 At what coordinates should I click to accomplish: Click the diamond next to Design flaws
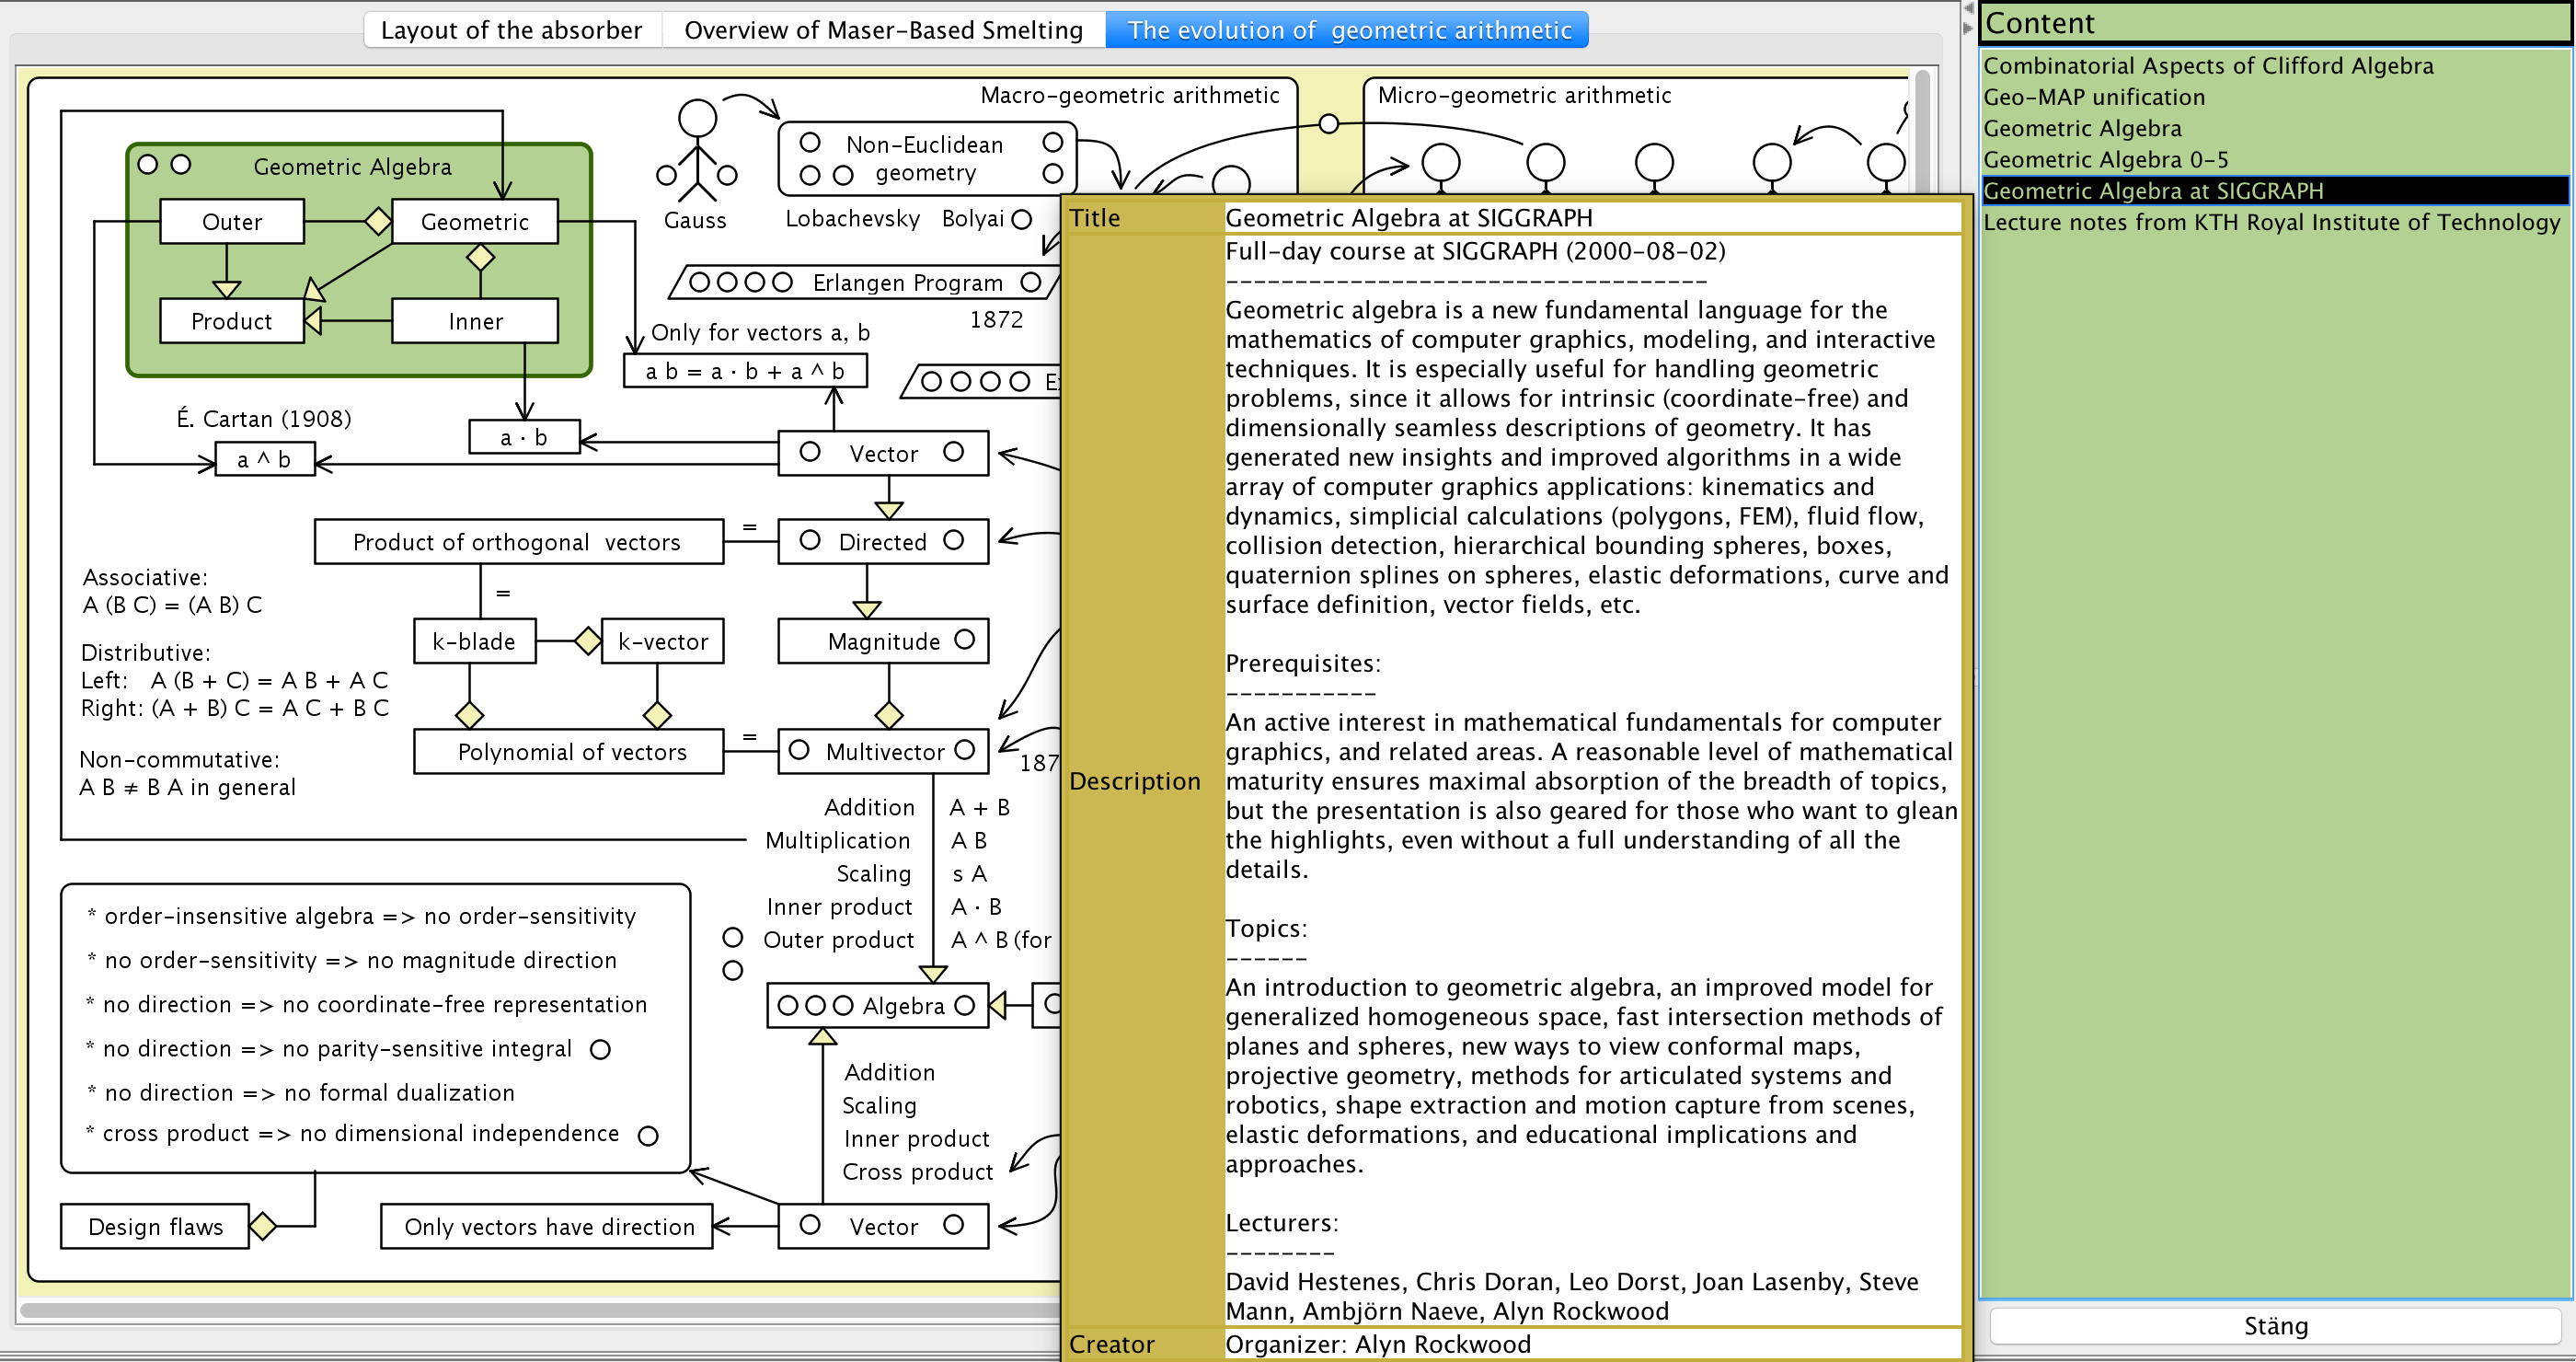pos(263,1225)
